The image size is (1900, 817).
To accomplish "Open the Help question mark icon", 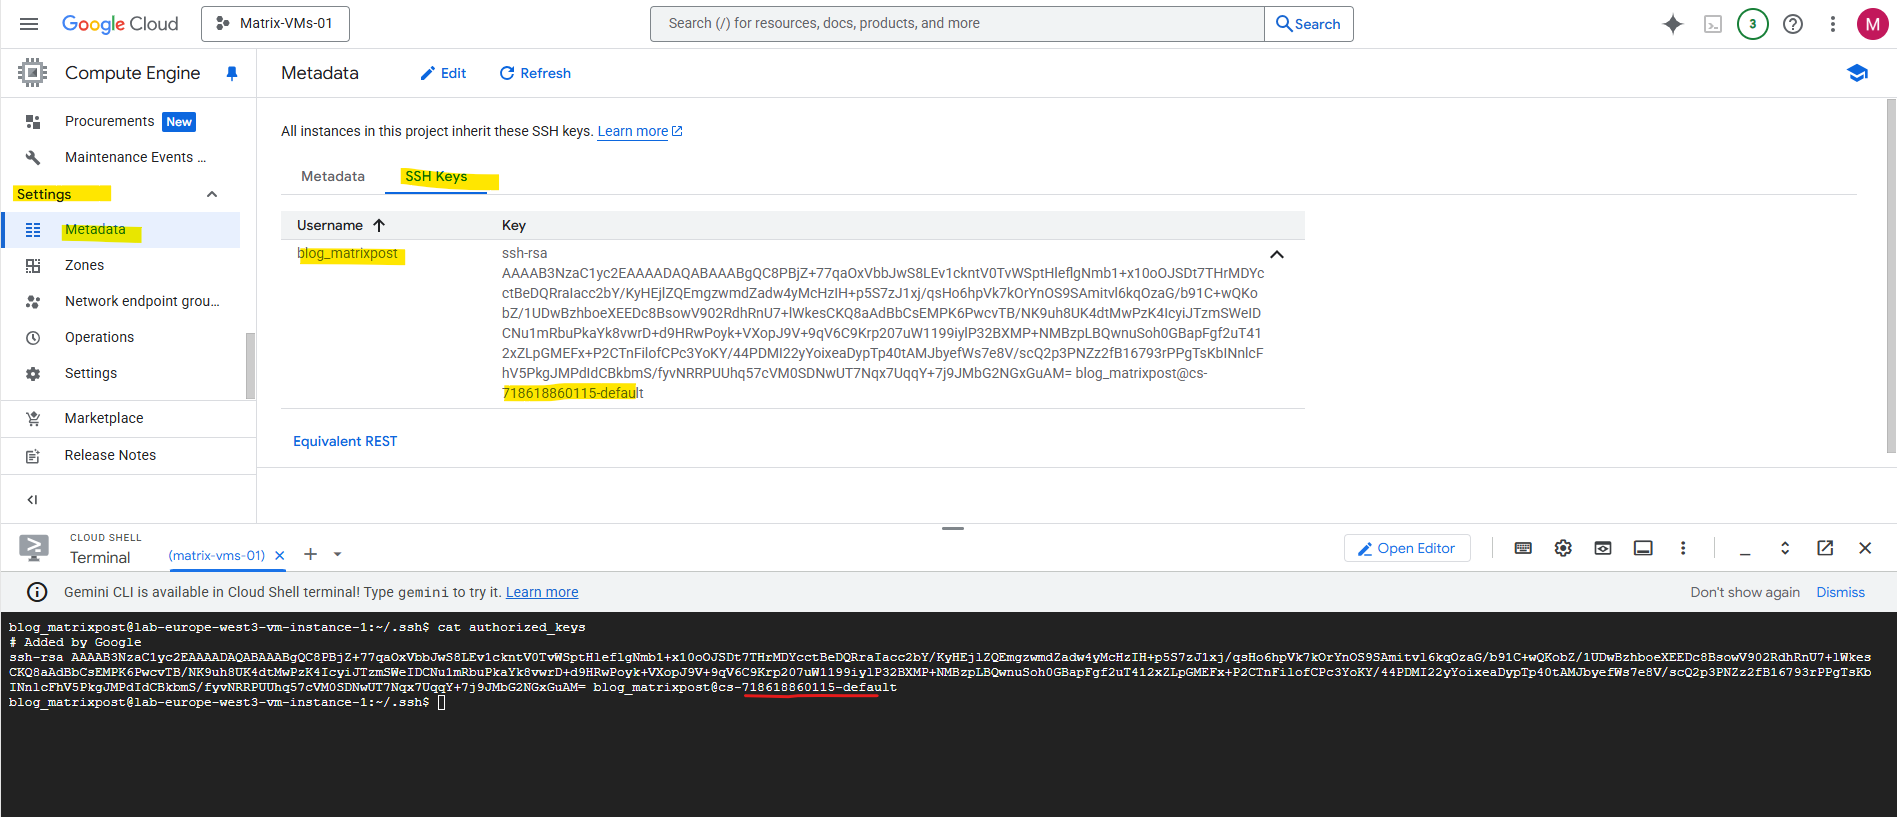I will pos(1793,24).
